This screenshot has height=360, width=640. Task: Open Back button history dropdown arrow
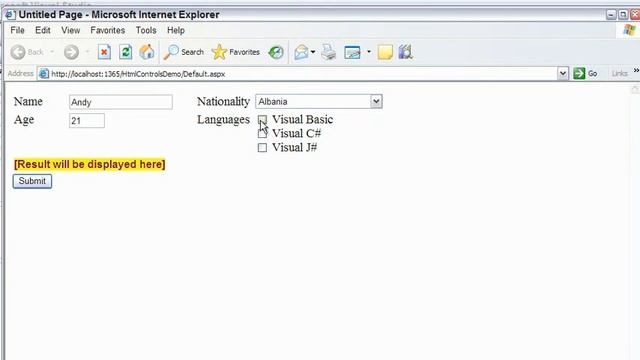(x=52, y=52)
